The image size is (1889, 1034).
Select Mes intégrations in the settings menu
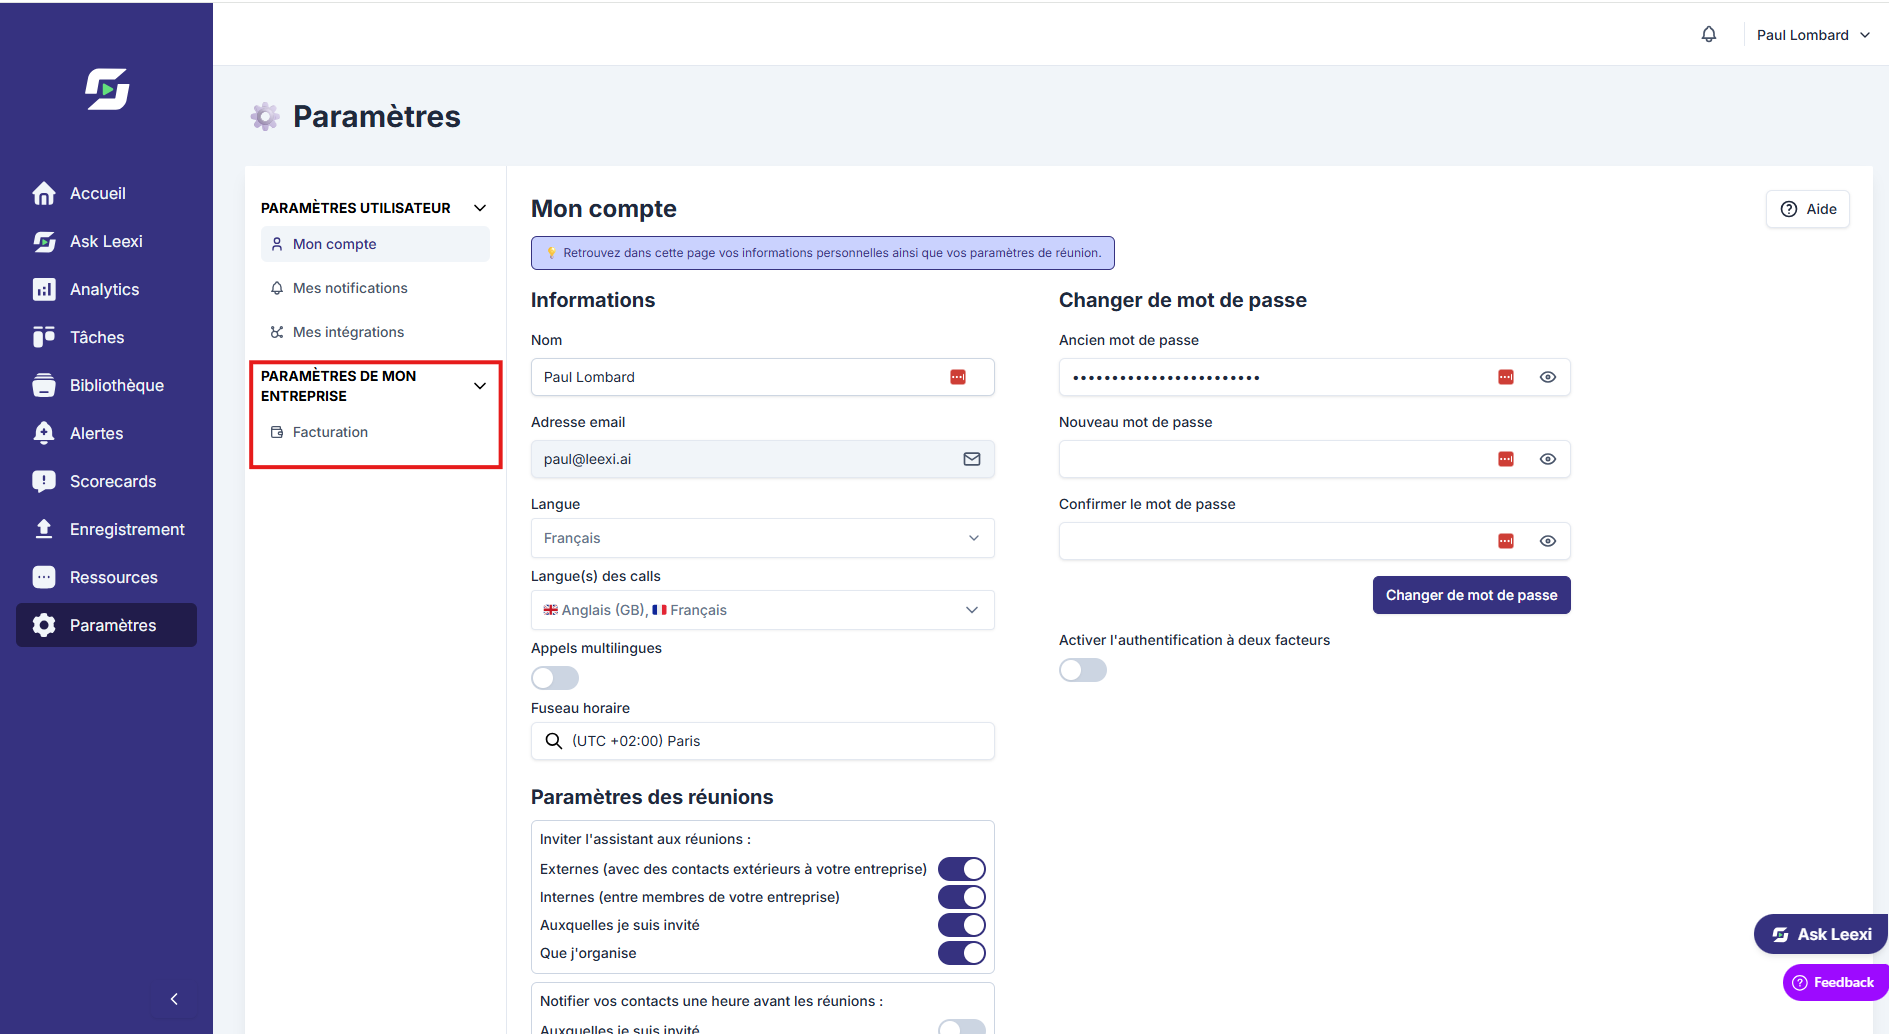pyautogui.click(x=375, y=332)
